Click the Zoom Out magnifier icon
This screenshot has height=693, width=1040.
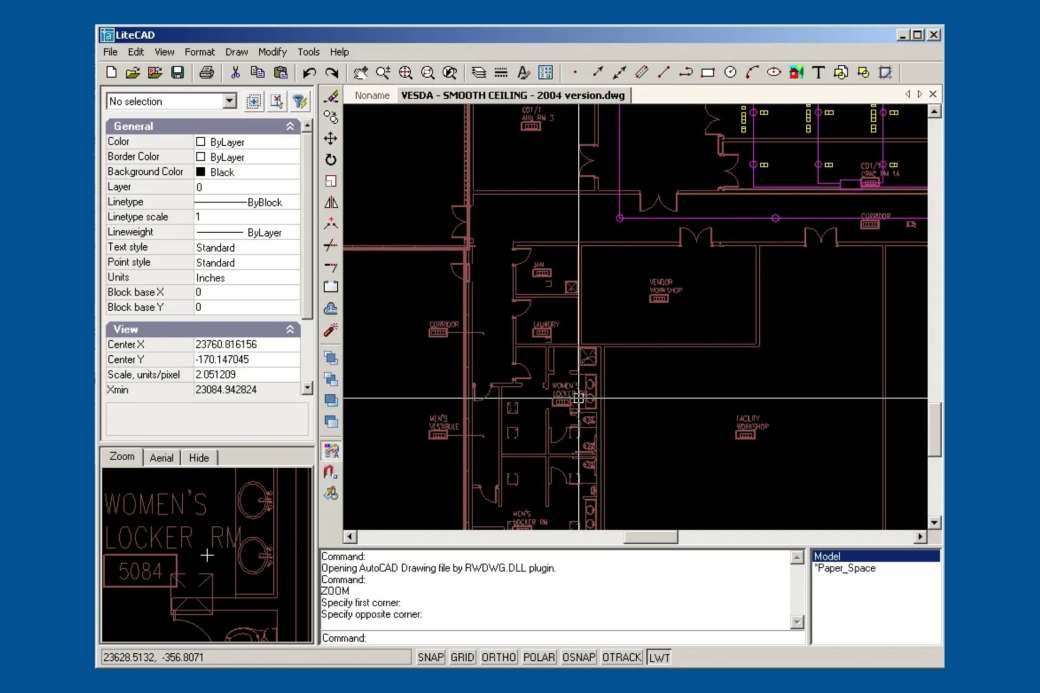[x=428, y=72]
